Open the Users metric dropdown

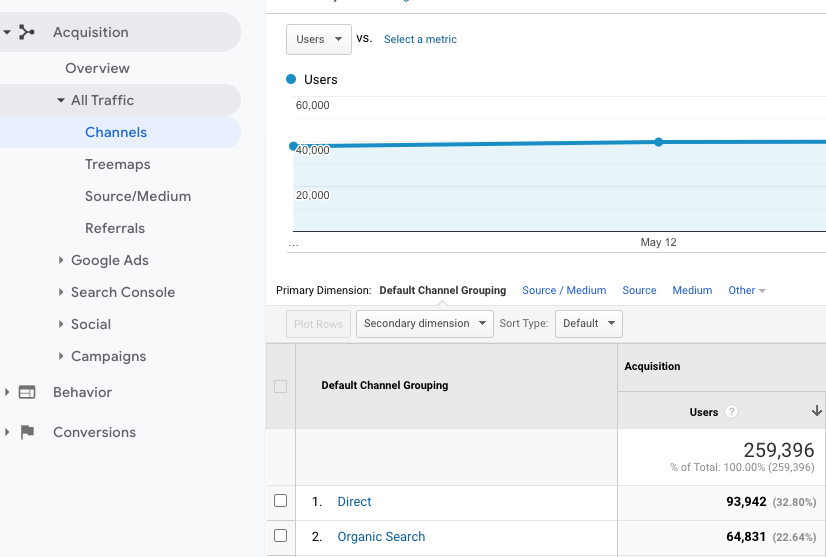(318, 39)
